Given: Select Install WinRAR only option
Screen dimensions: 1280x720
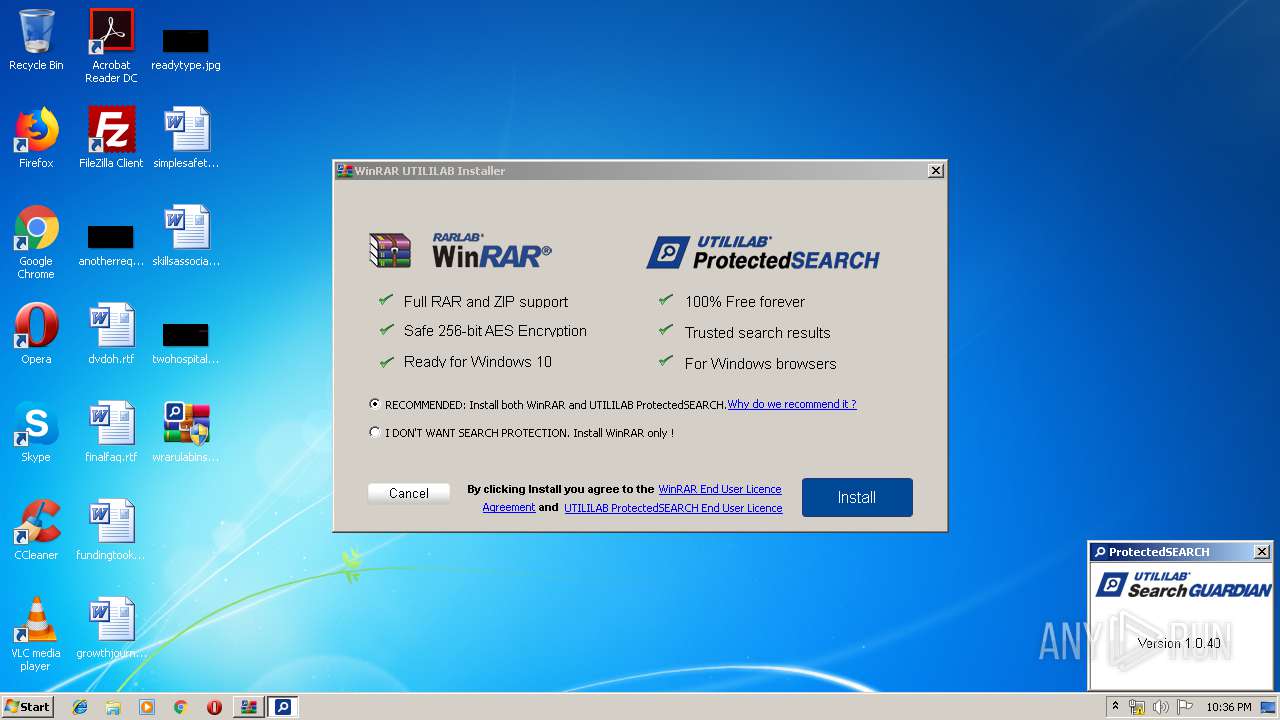Looking at the screenshot, I should pyautogui.click(x=375, y=433).
